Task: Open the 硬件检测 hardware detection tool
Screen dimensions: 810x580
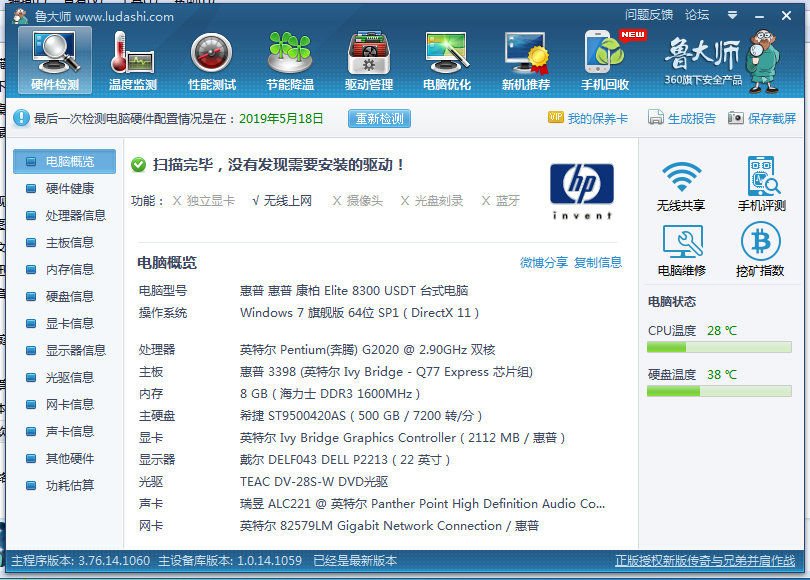Action: tap(55, 60)
